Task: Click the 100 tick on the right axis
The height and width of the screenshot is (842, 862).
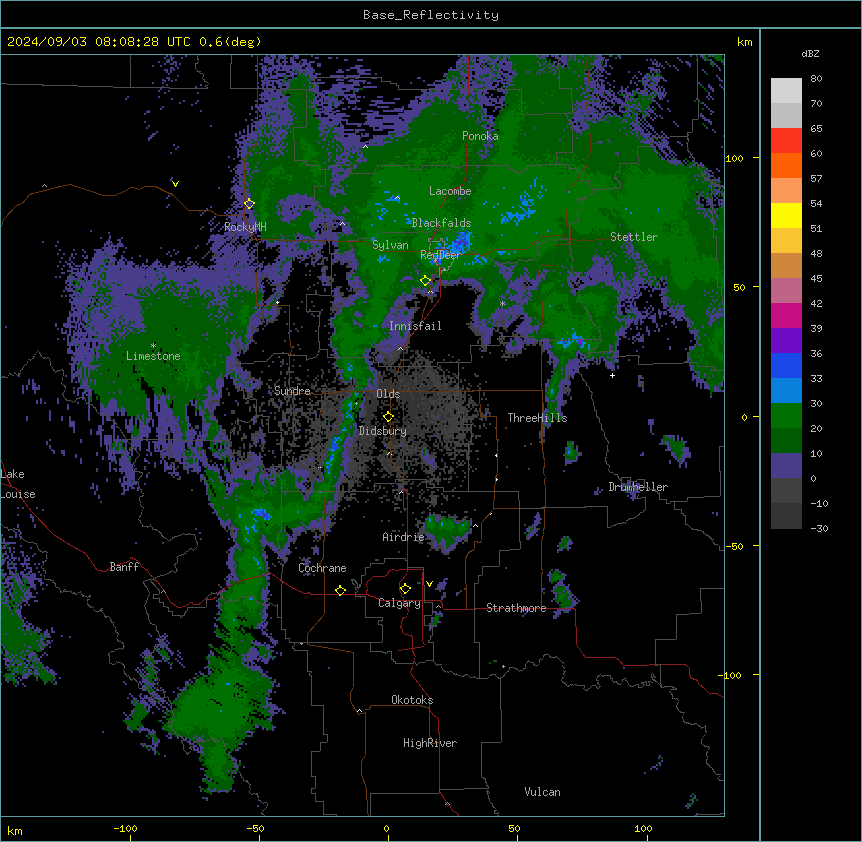Action: (x=734, y=158)
